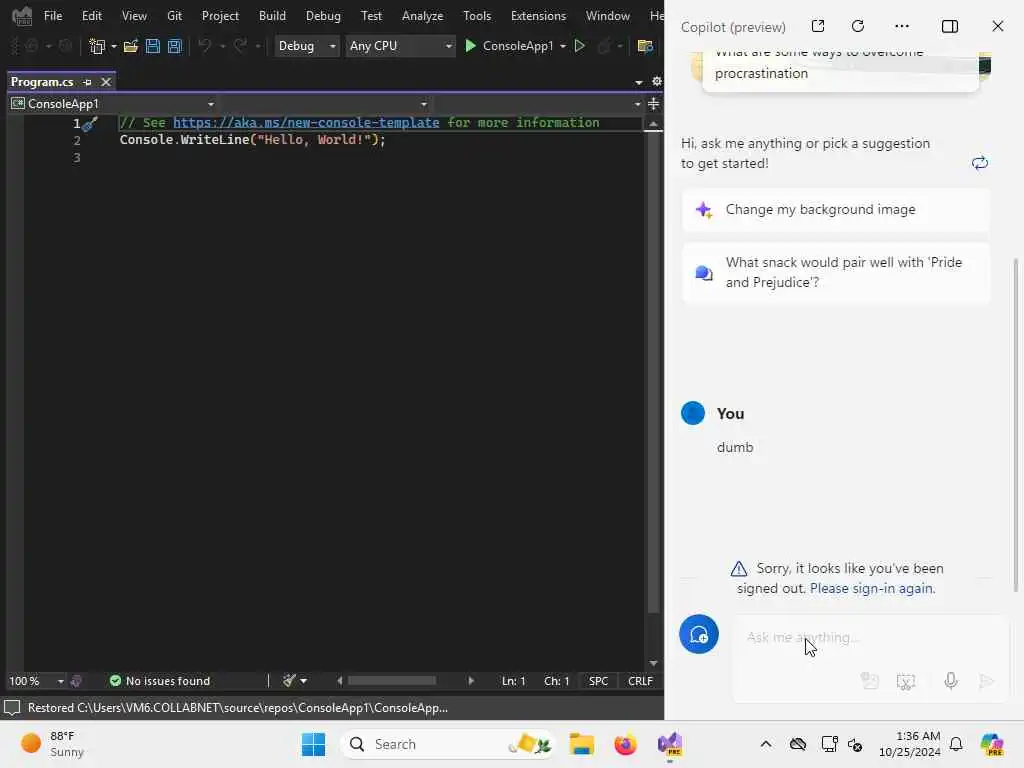This screenshot has width=1024, height=768.
Task: Refresh the Copilot pane
Action: (x=858, y=26)
